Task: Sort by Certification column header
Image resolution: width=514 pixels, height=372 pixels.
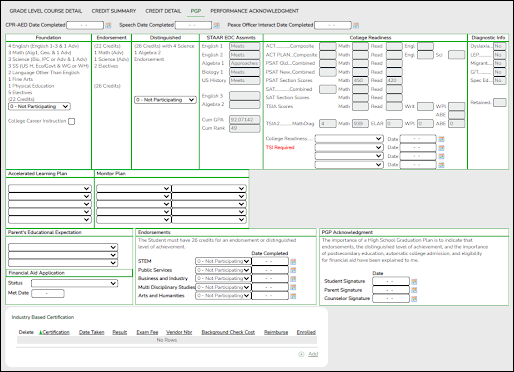Action: (56, 332)
